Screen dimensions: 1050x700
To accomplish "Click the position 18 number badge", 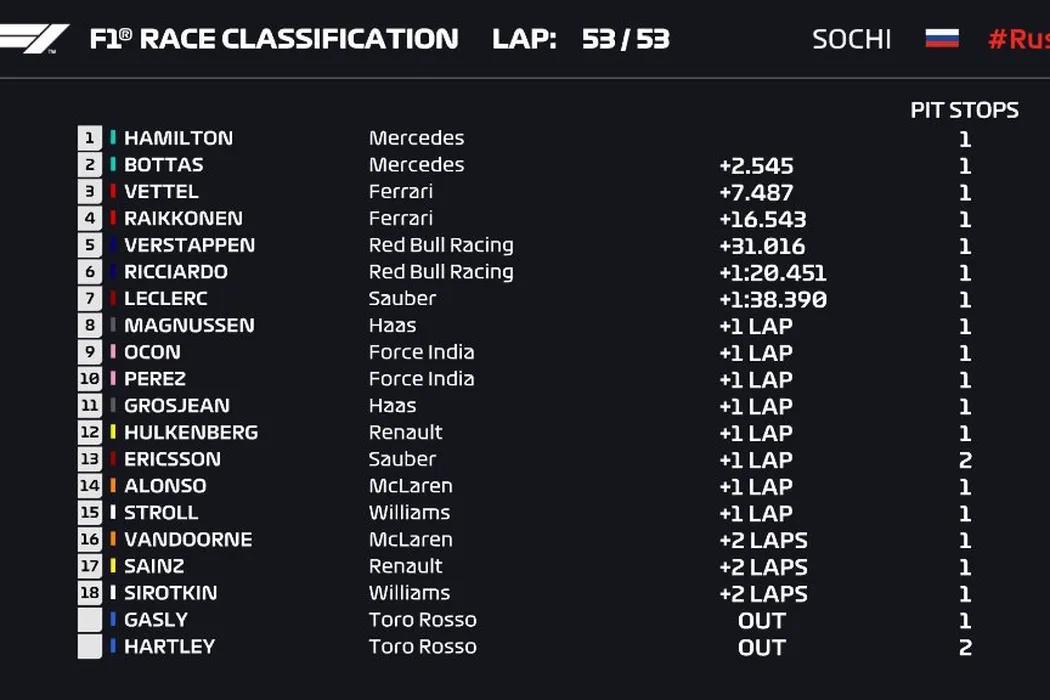I will pyautogui.click(x=90, y=593).
